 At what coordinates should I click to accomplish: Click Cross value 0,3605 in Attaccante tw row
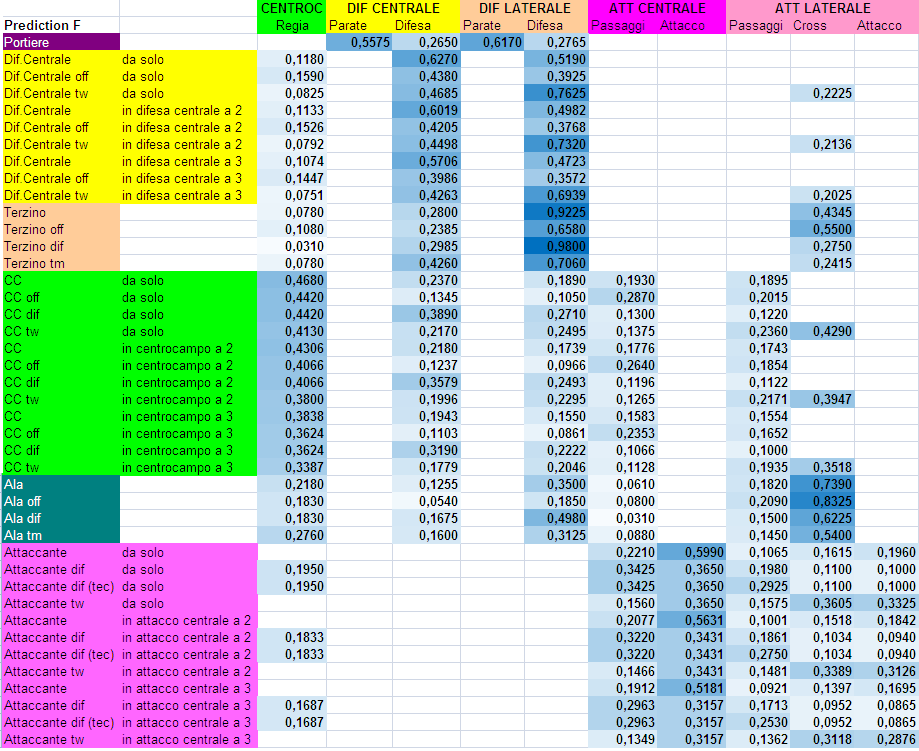pyautogui.click(x=822, y=603)
